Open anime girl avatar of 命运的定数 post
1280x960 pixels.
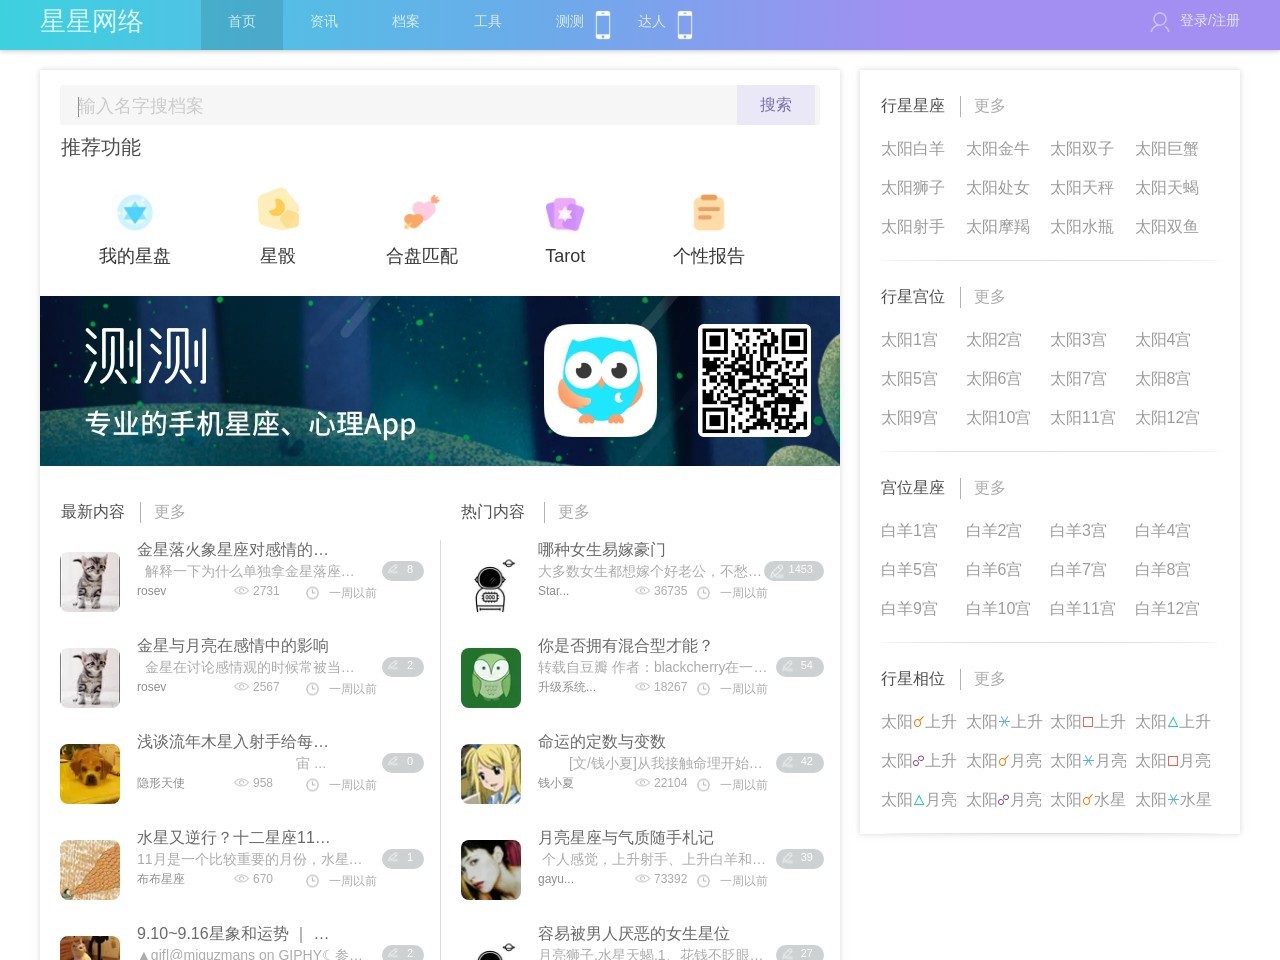pyautogui.click(x=491, y=774)
